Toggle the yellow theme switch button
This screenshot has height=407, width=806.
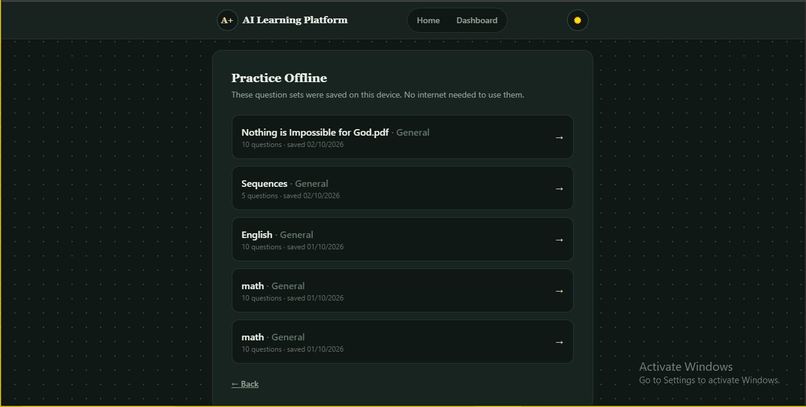(577, 21)
